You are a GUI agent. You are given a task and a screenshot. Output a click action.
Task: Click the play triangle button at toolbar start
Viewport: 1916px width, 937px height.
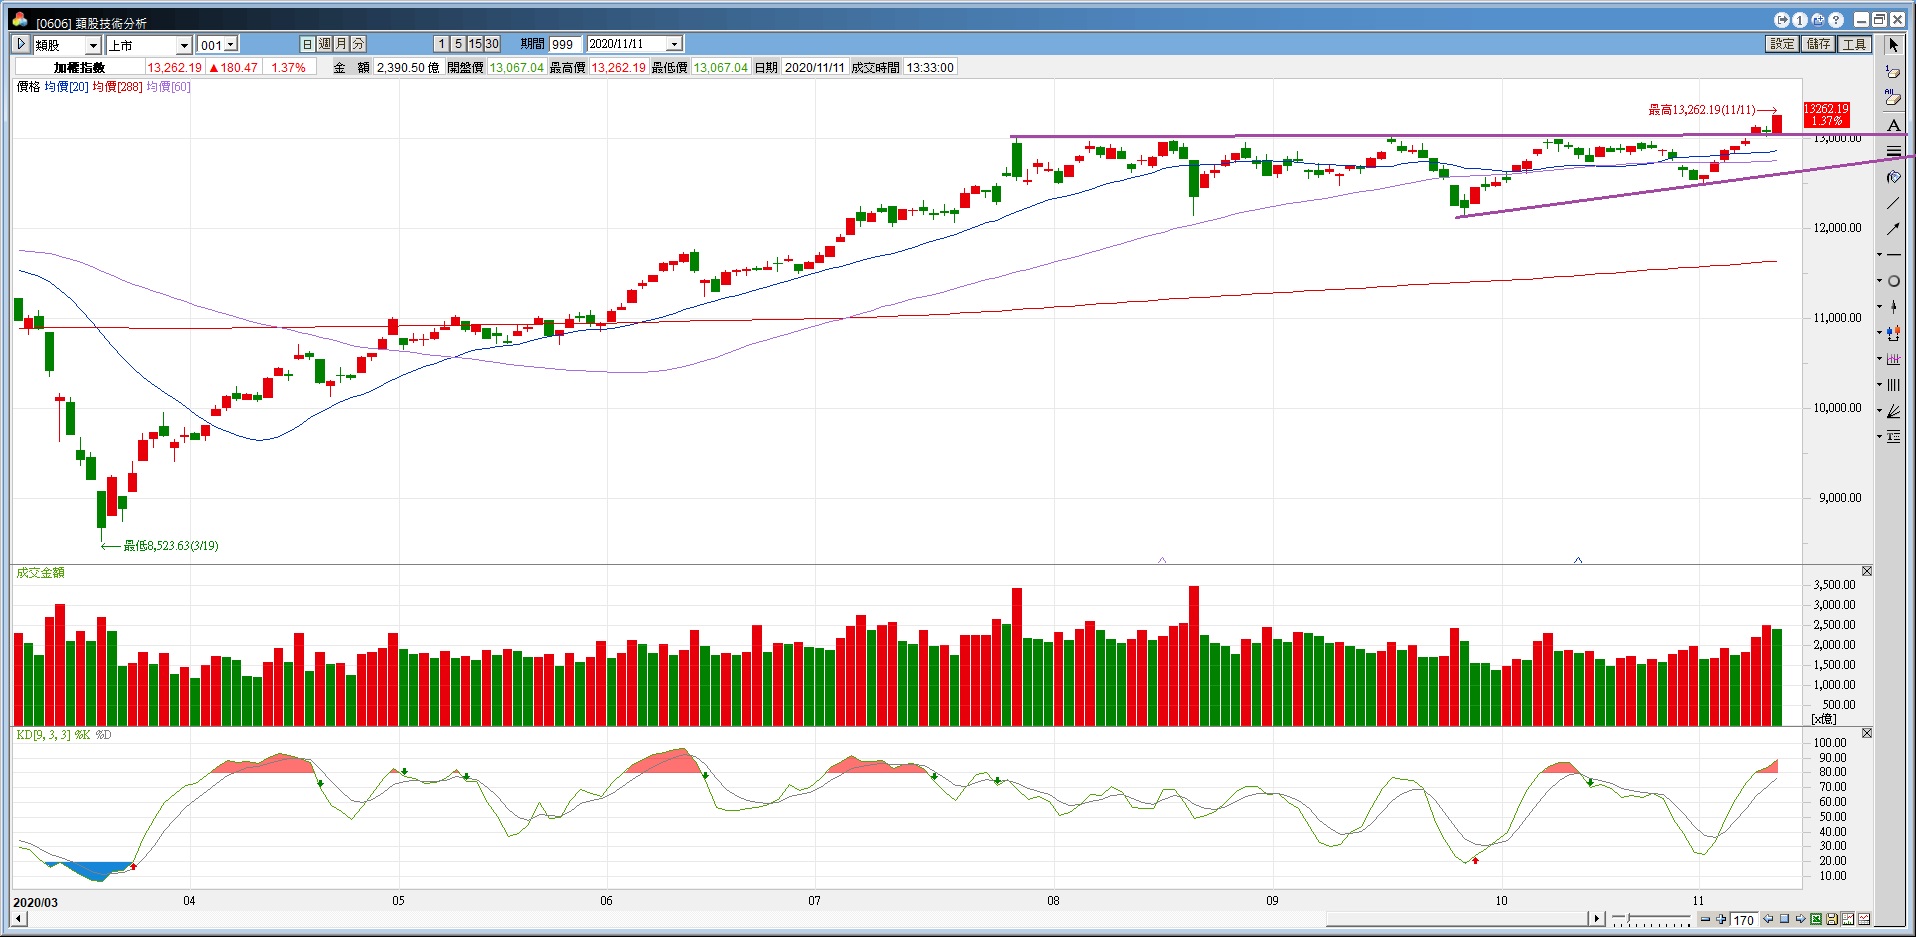[x=21, y=44]
